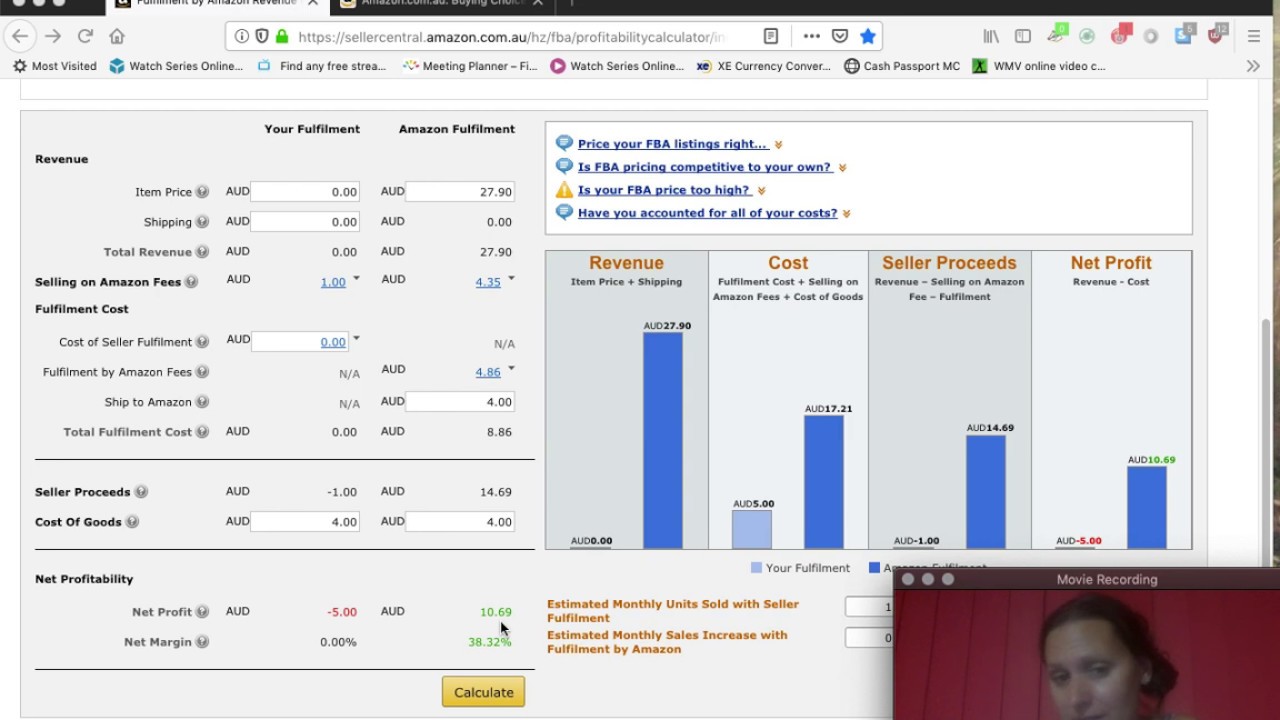The height and width of the screenshot is (720, 1280).
Task: Expand the 'Price your FBA listings right' chevron
Action: [778, 145]
